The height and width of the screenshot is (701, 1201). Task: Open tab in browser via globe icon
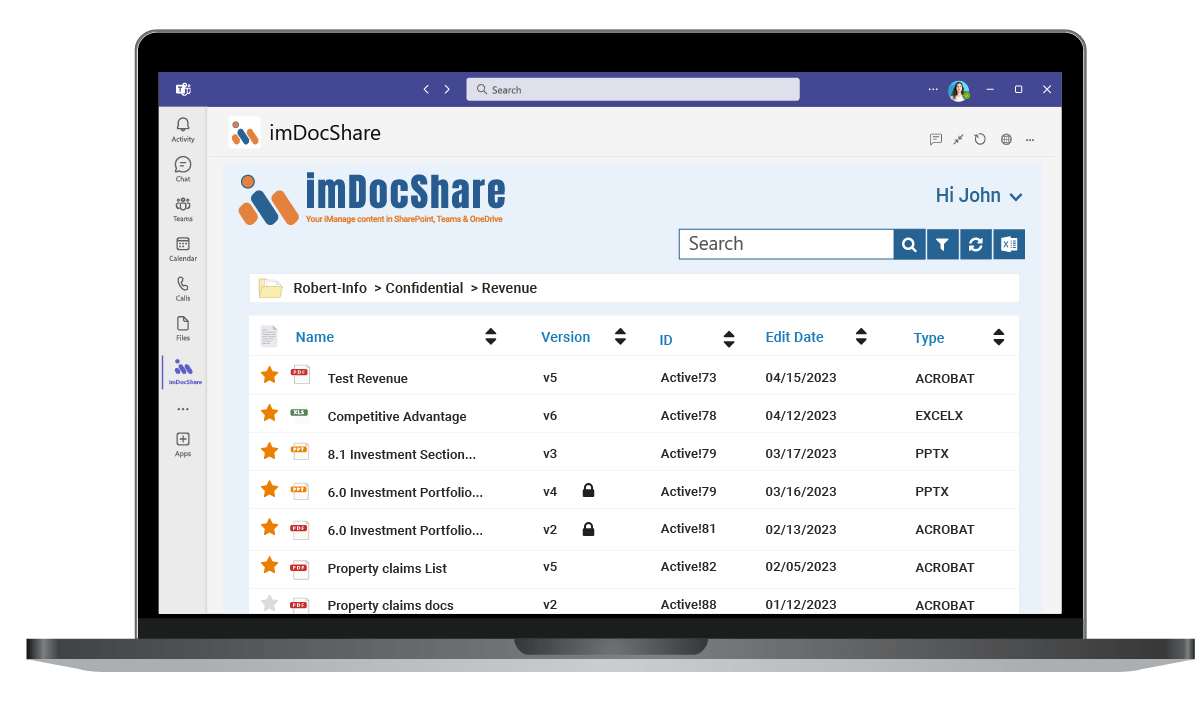pos(1007,139)
